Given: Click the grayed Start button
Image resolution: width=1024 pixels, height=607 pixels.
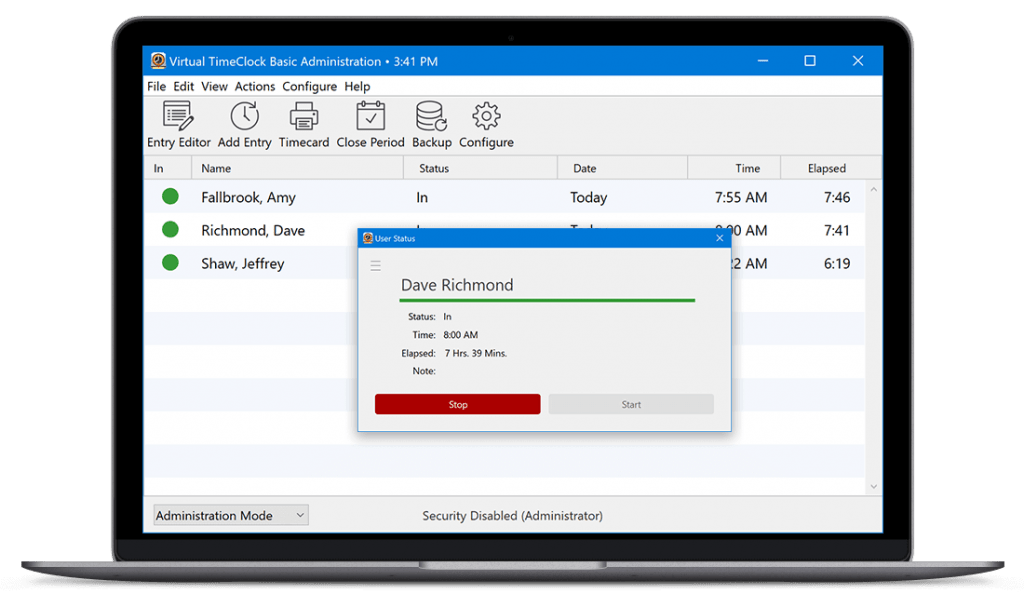Looking at the screenshot, I should 631,404.
